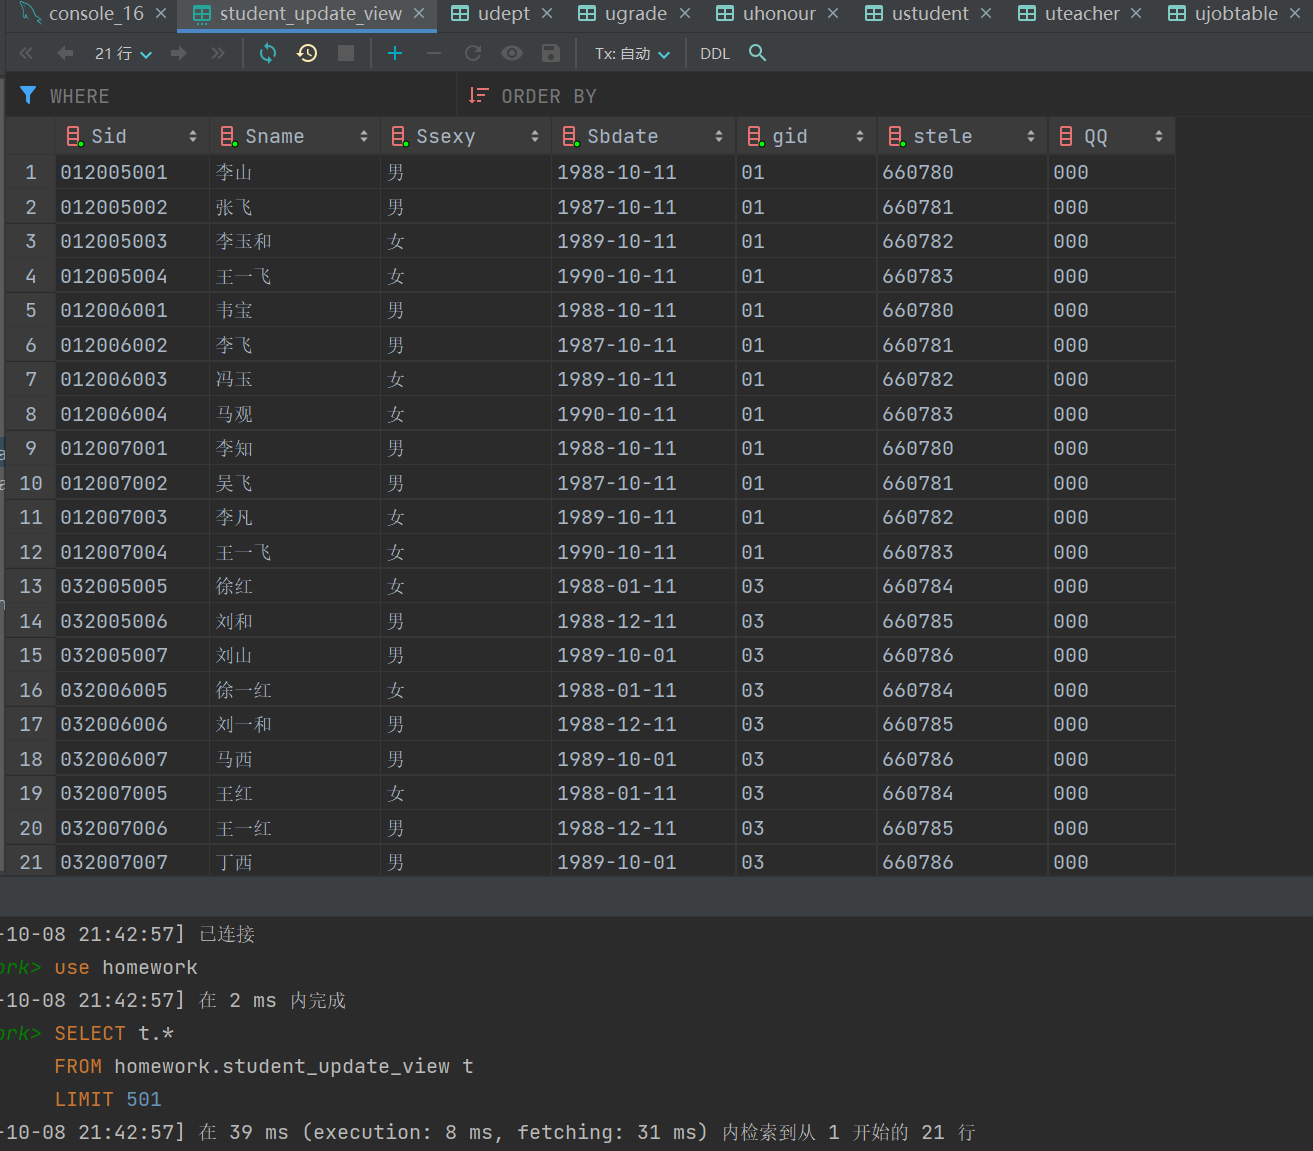
Task: Submit changes with the save icon
Action: 550,53
